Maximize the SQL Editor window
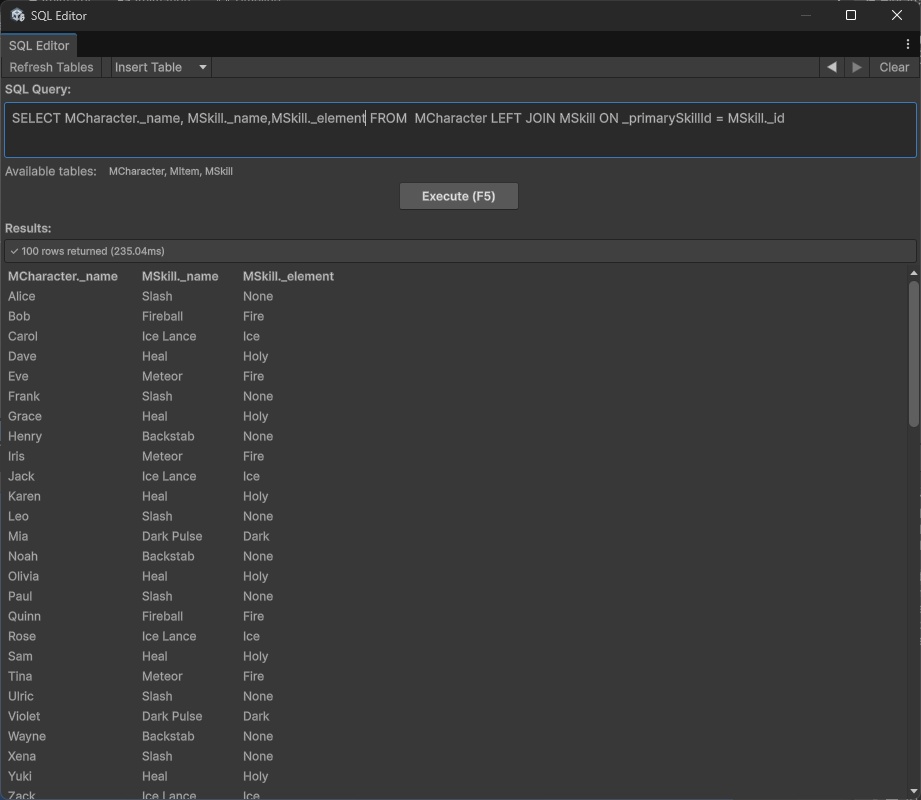Viewport: 921px width, 800px height. (851, 15)
